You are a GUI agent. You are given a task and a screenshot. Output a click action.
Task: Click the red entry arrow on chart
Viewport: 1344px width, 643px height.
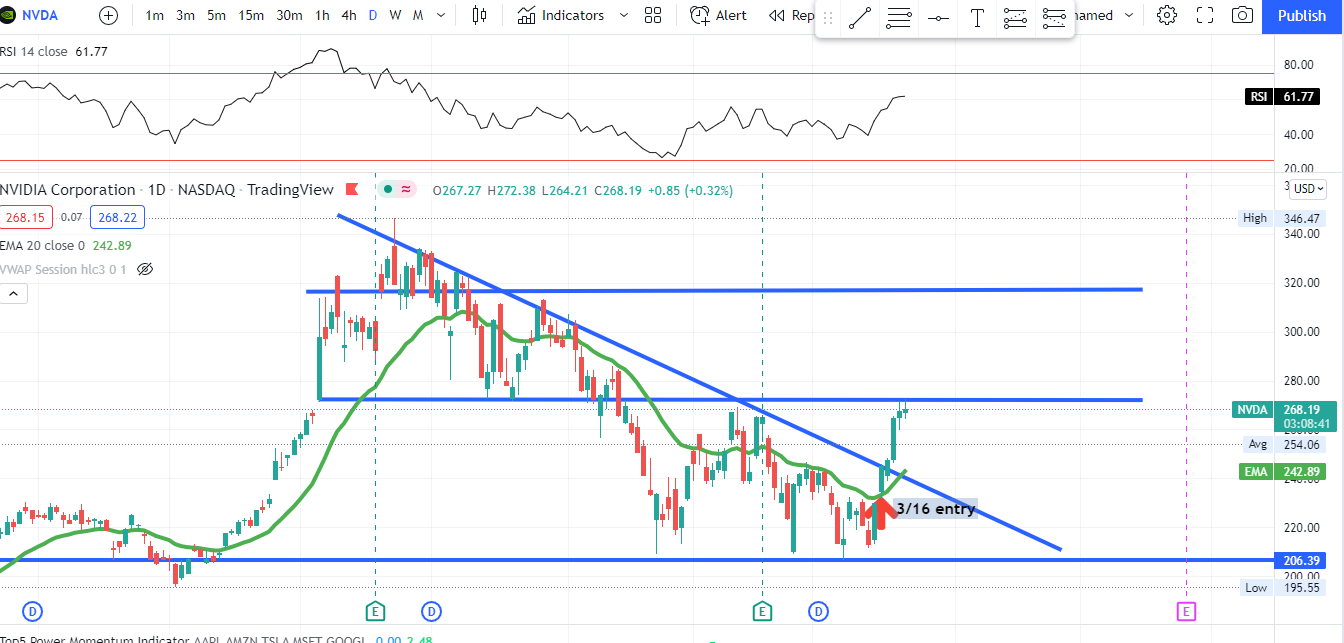[x=880, y=511]
